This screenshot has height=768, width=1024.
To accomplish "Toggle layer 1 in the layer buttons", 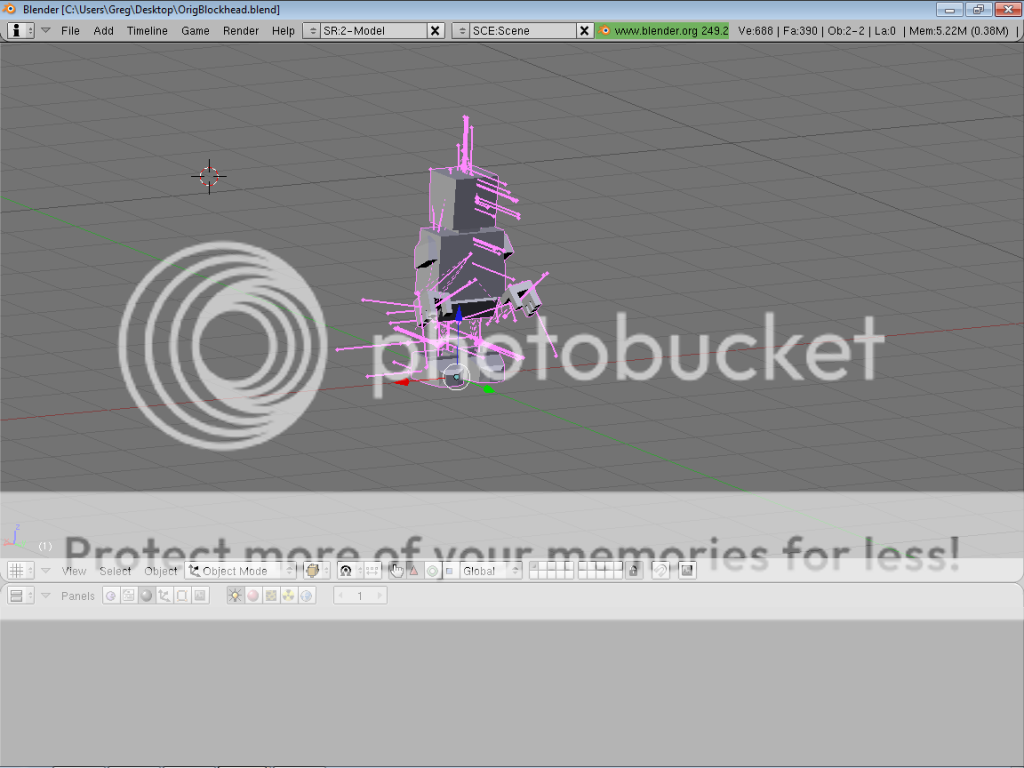I will tap(534, 566).
